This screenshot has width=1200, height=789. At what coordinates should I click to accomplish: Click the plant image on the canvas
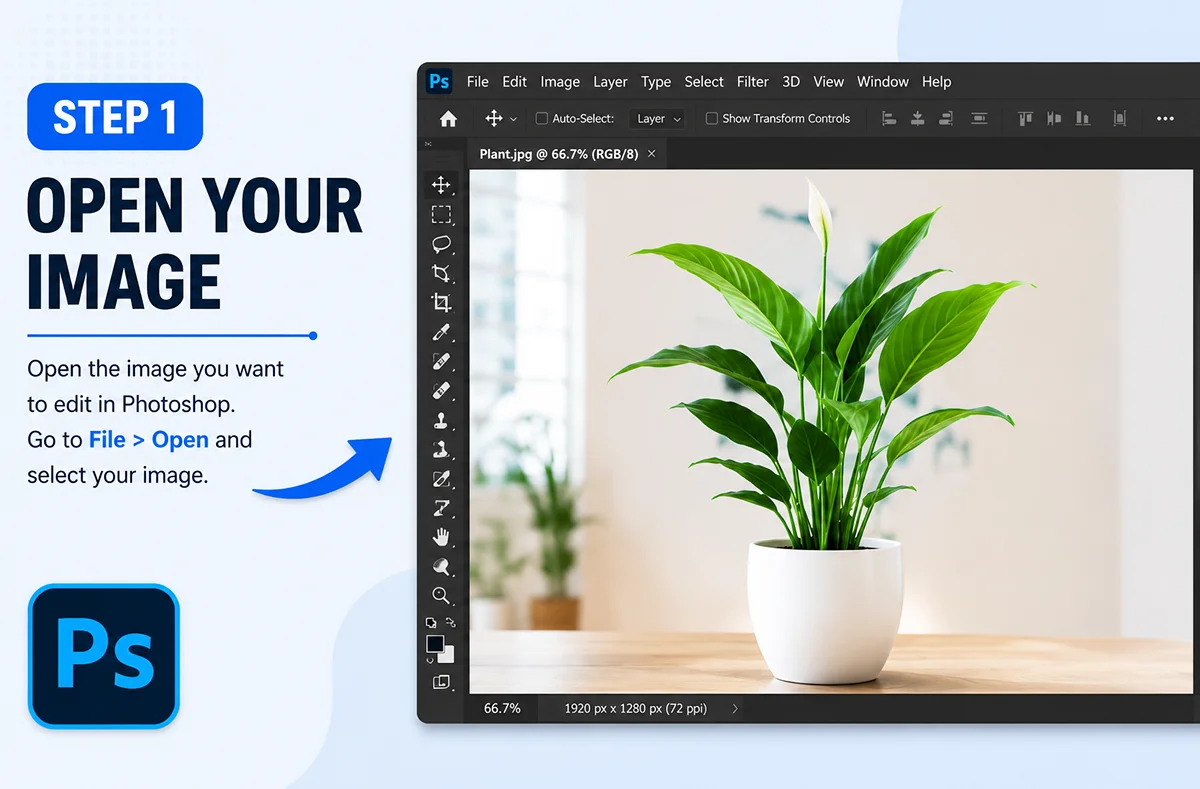830,430
